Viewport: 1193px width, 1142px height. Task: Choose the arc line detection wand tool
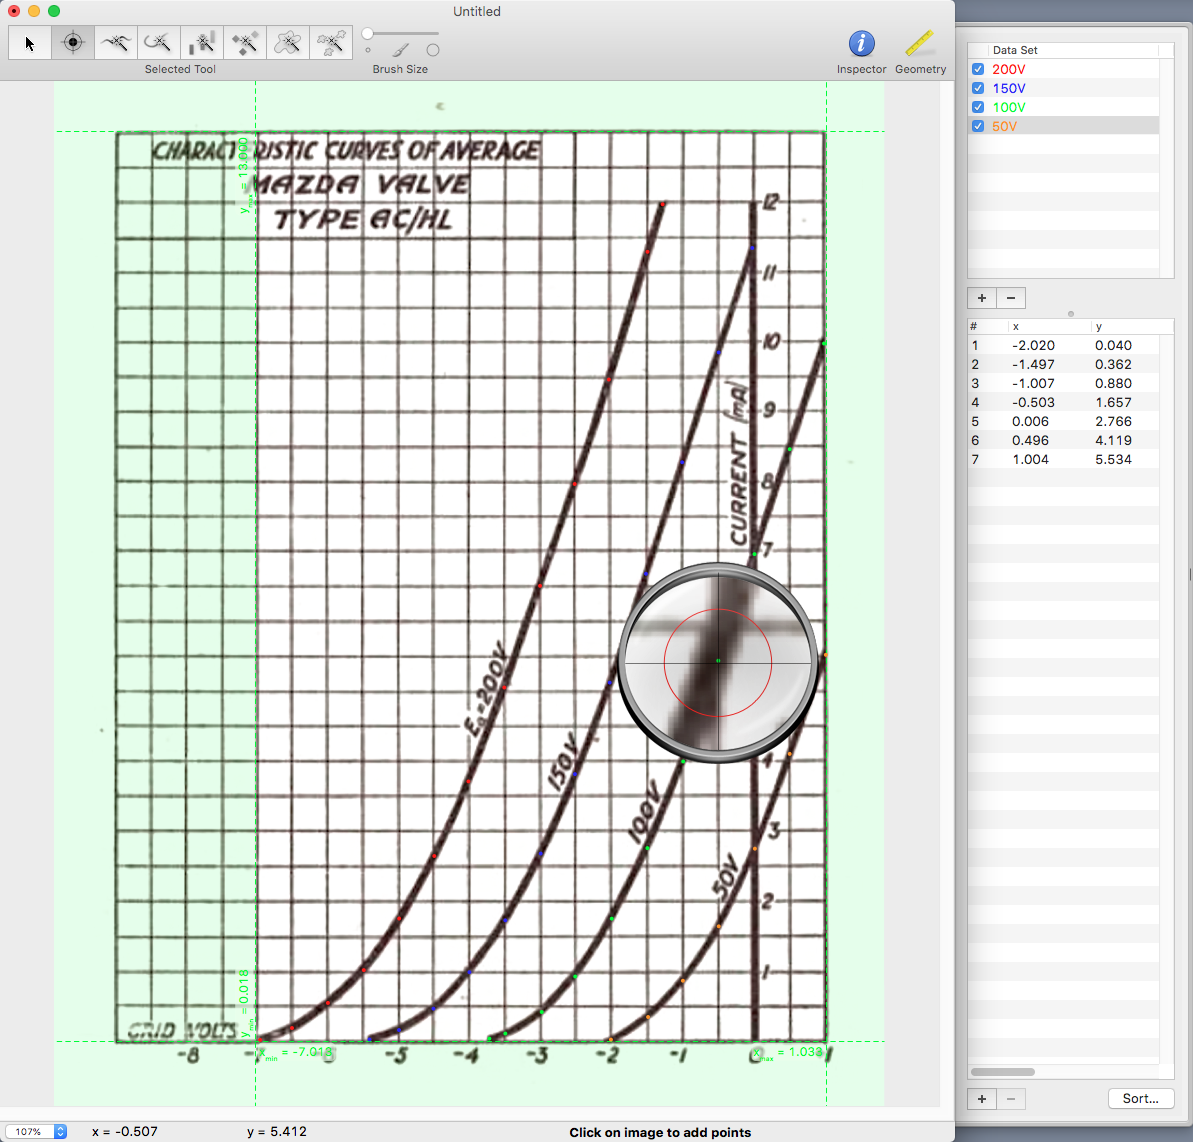(159, 43)
